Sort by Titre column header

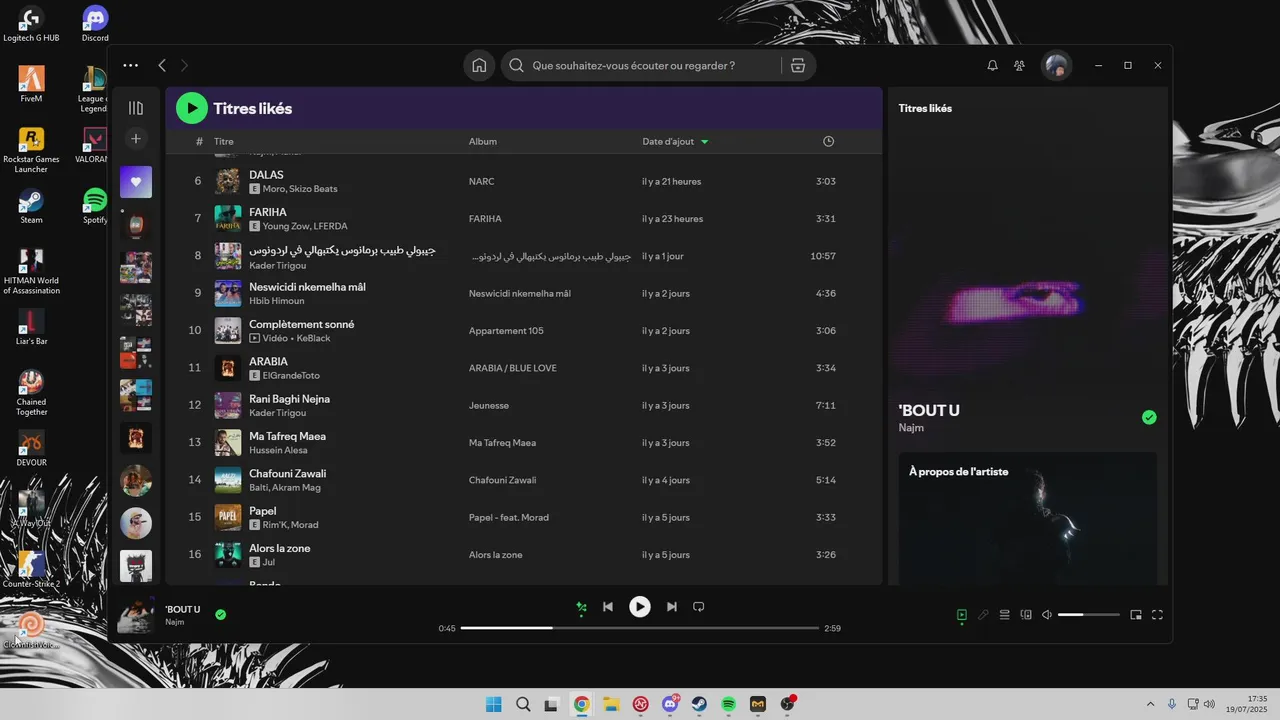coord(224,142)
